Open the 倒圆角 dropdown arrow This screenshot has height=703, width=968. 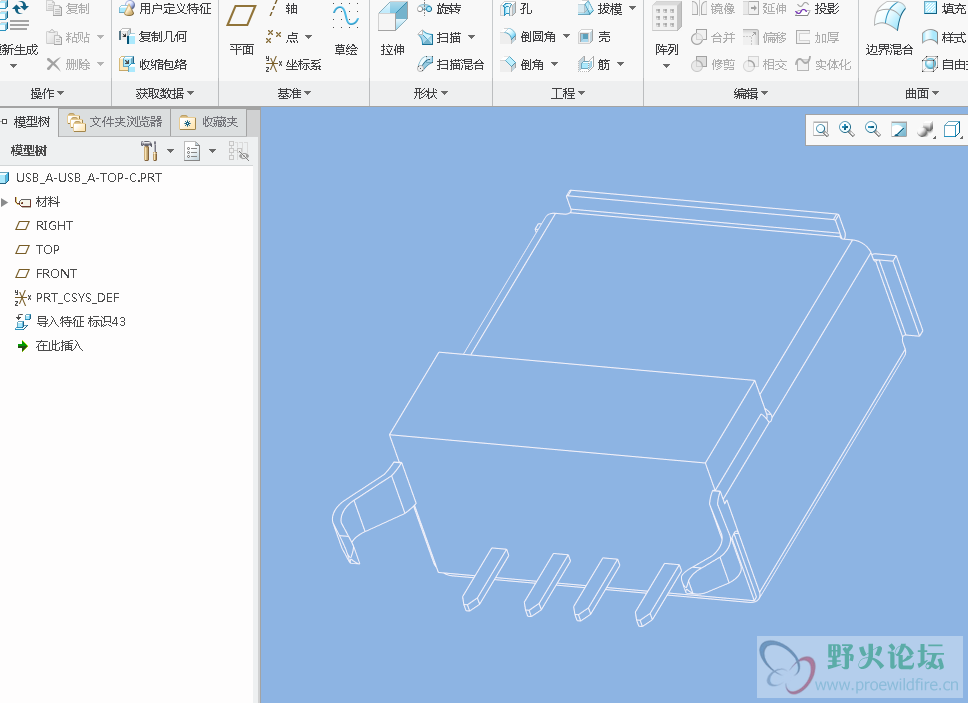(x=566, y=36)
